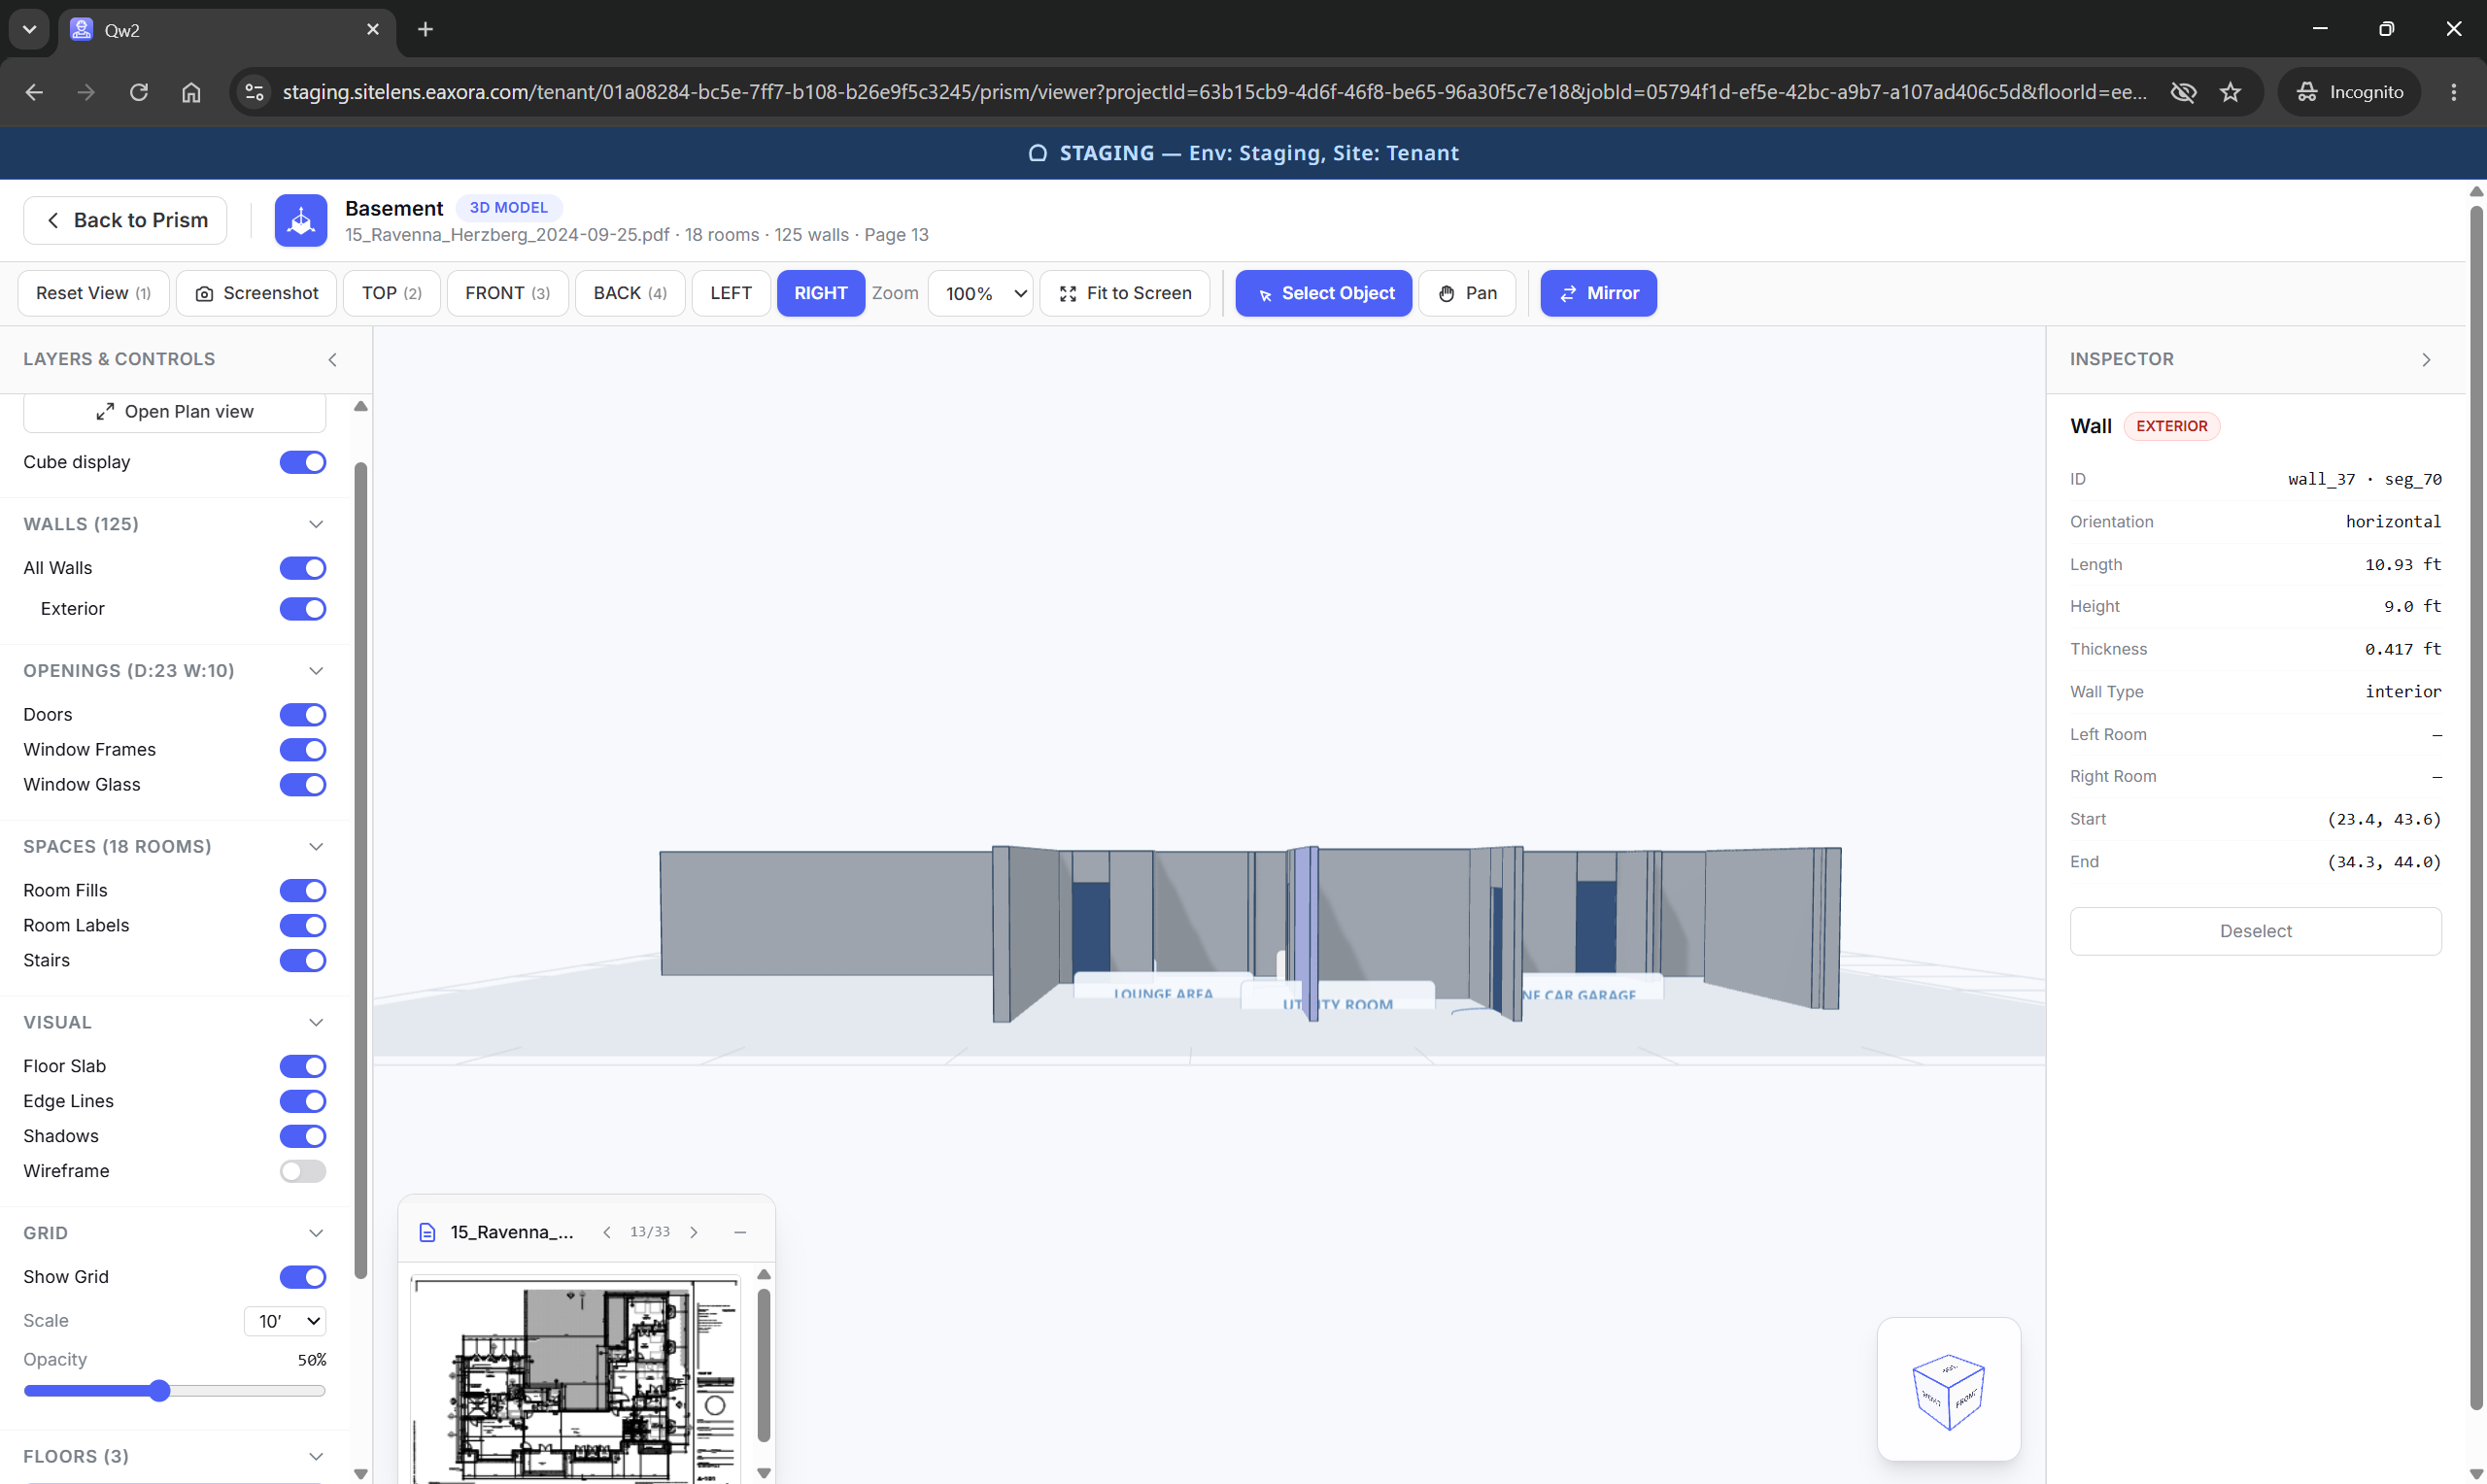Click the document icon in PDF preview

point(427,1232)
